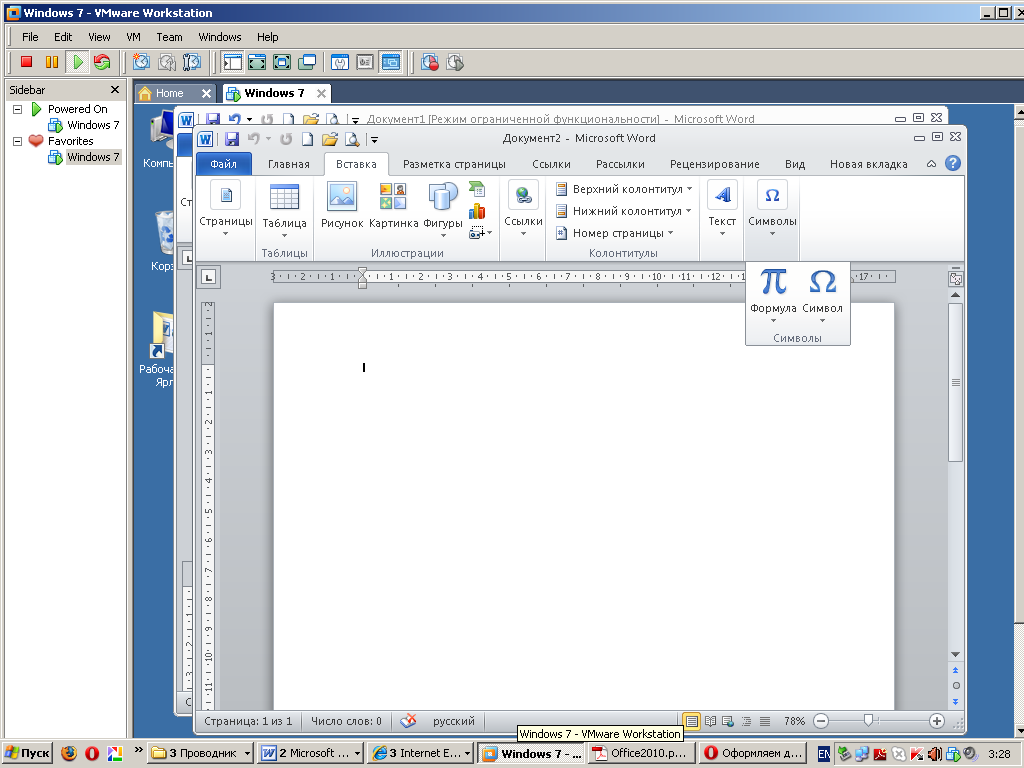
Task: Insert a picture via the Рисунок button
Action: (342, 205)
